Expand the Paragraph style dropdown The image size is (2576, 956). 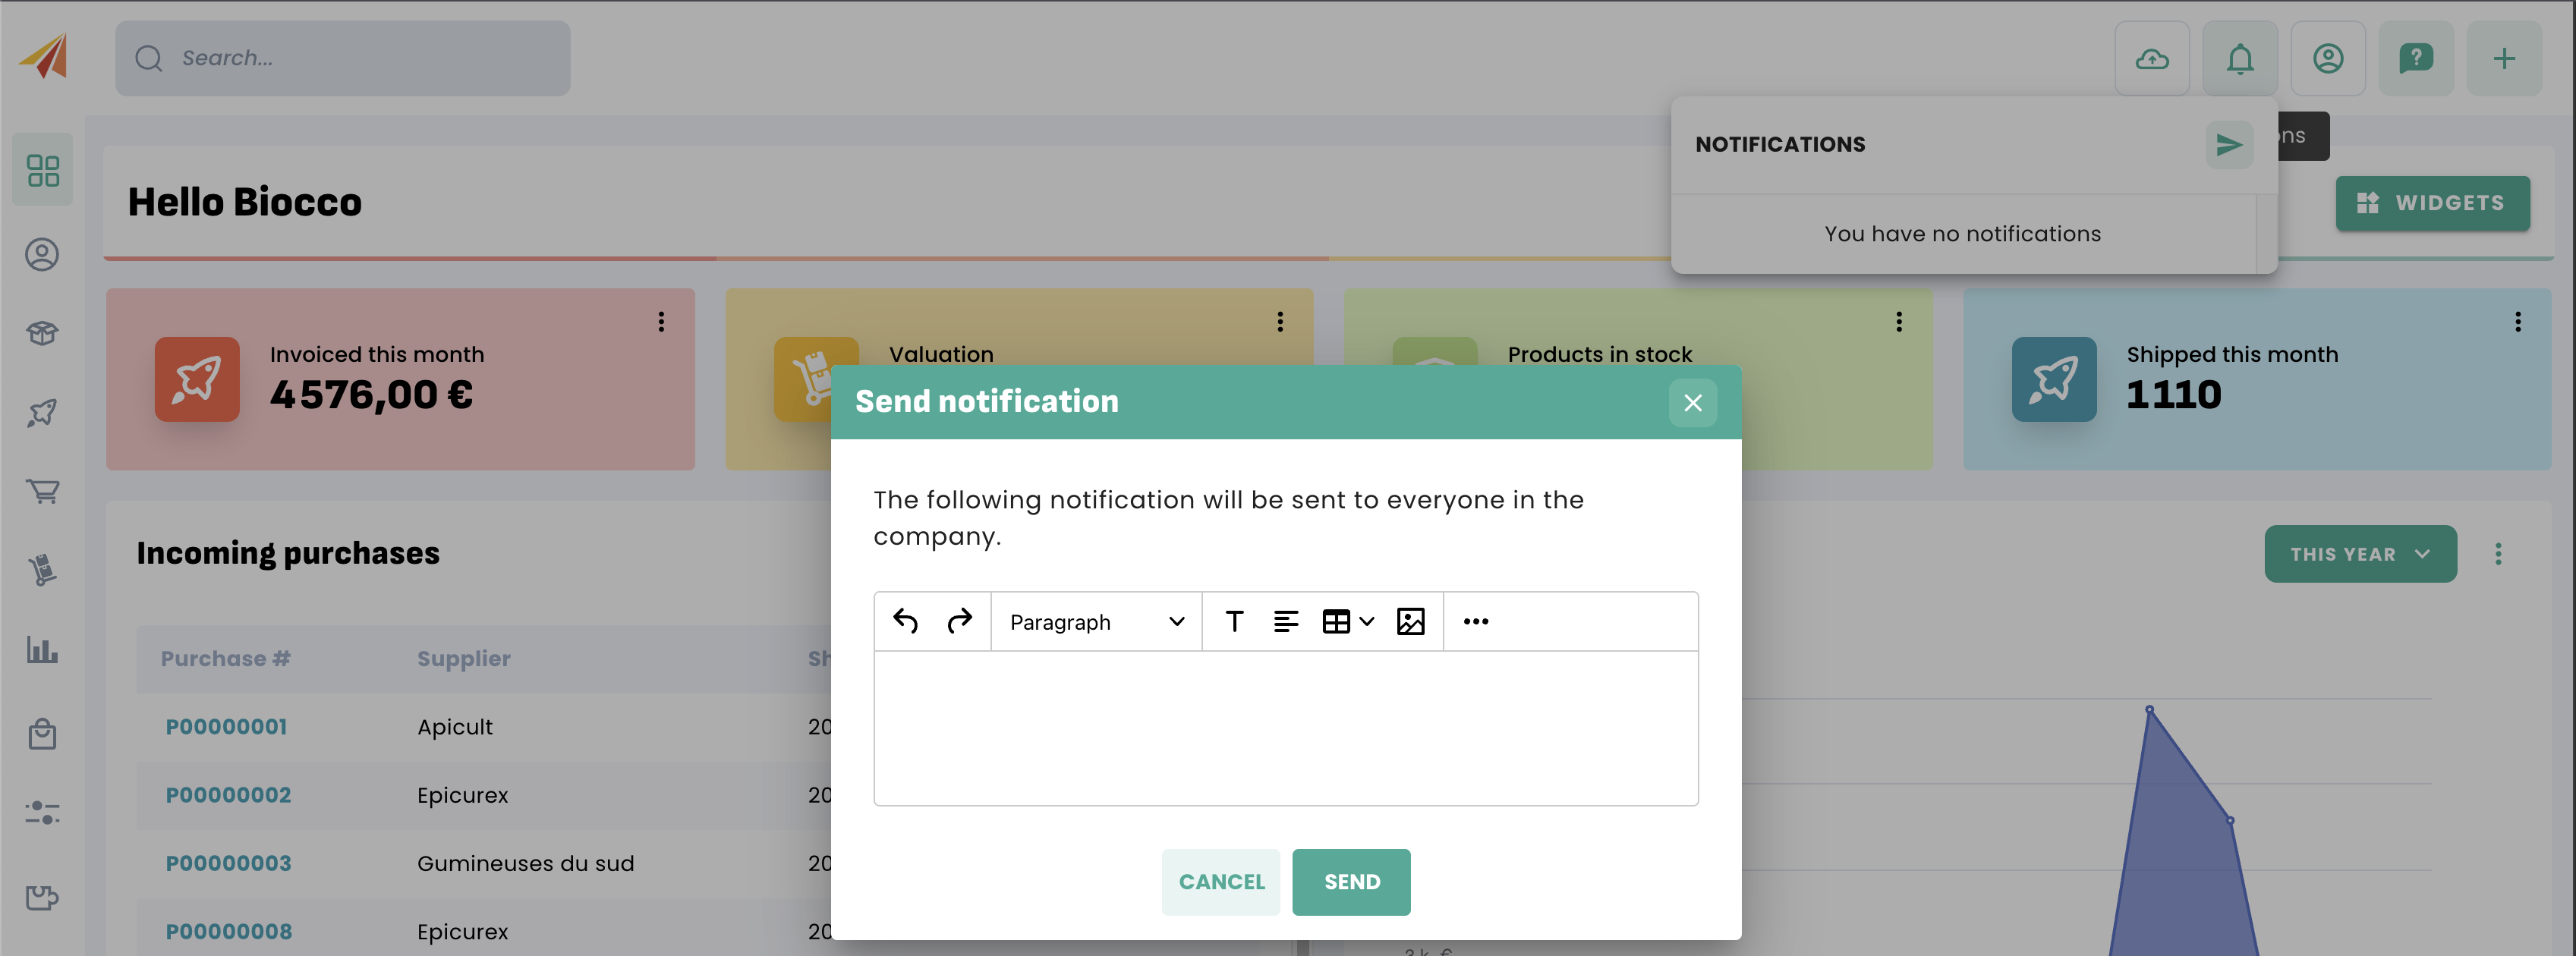click(1096, 621)
